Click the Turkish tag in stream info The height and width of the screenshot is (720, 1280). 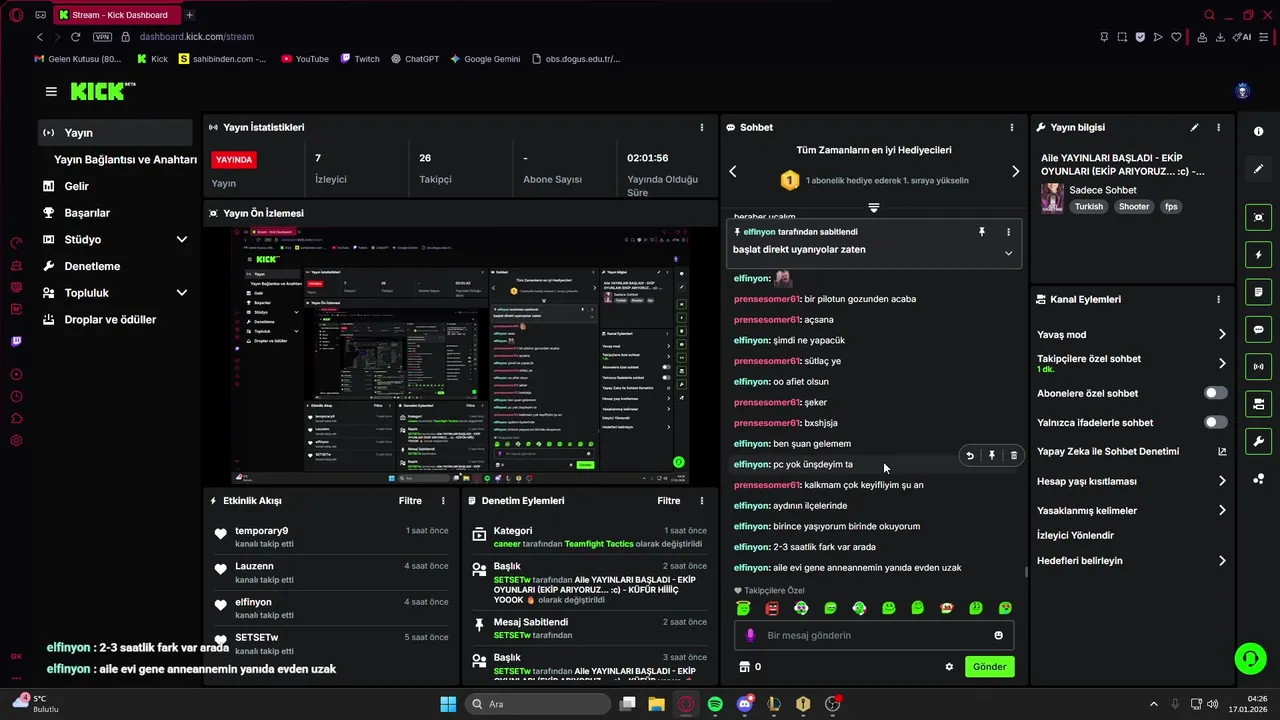(x=1088, y=207)
